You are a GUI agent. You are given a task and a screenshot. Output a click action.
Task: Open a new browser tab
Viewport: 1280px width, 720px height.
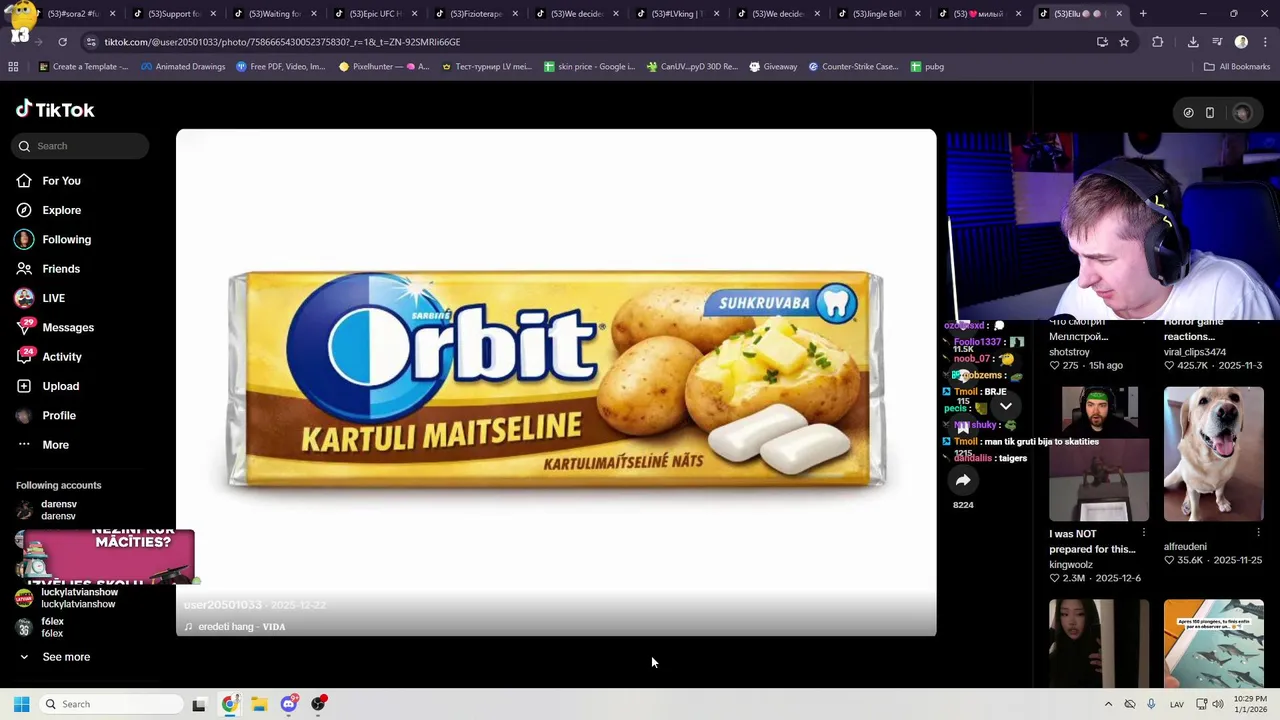click(1143, 14)
